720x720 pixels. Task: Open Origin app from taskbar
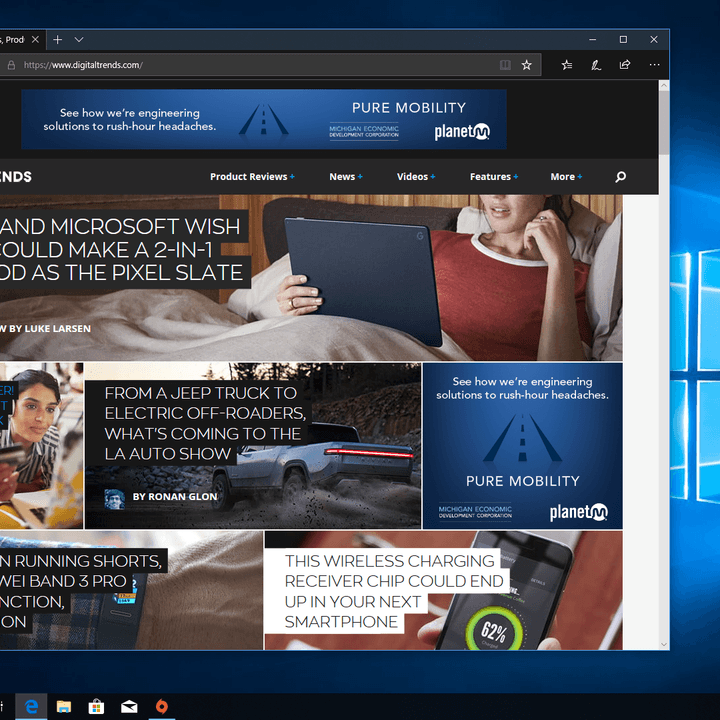(162, 706)
